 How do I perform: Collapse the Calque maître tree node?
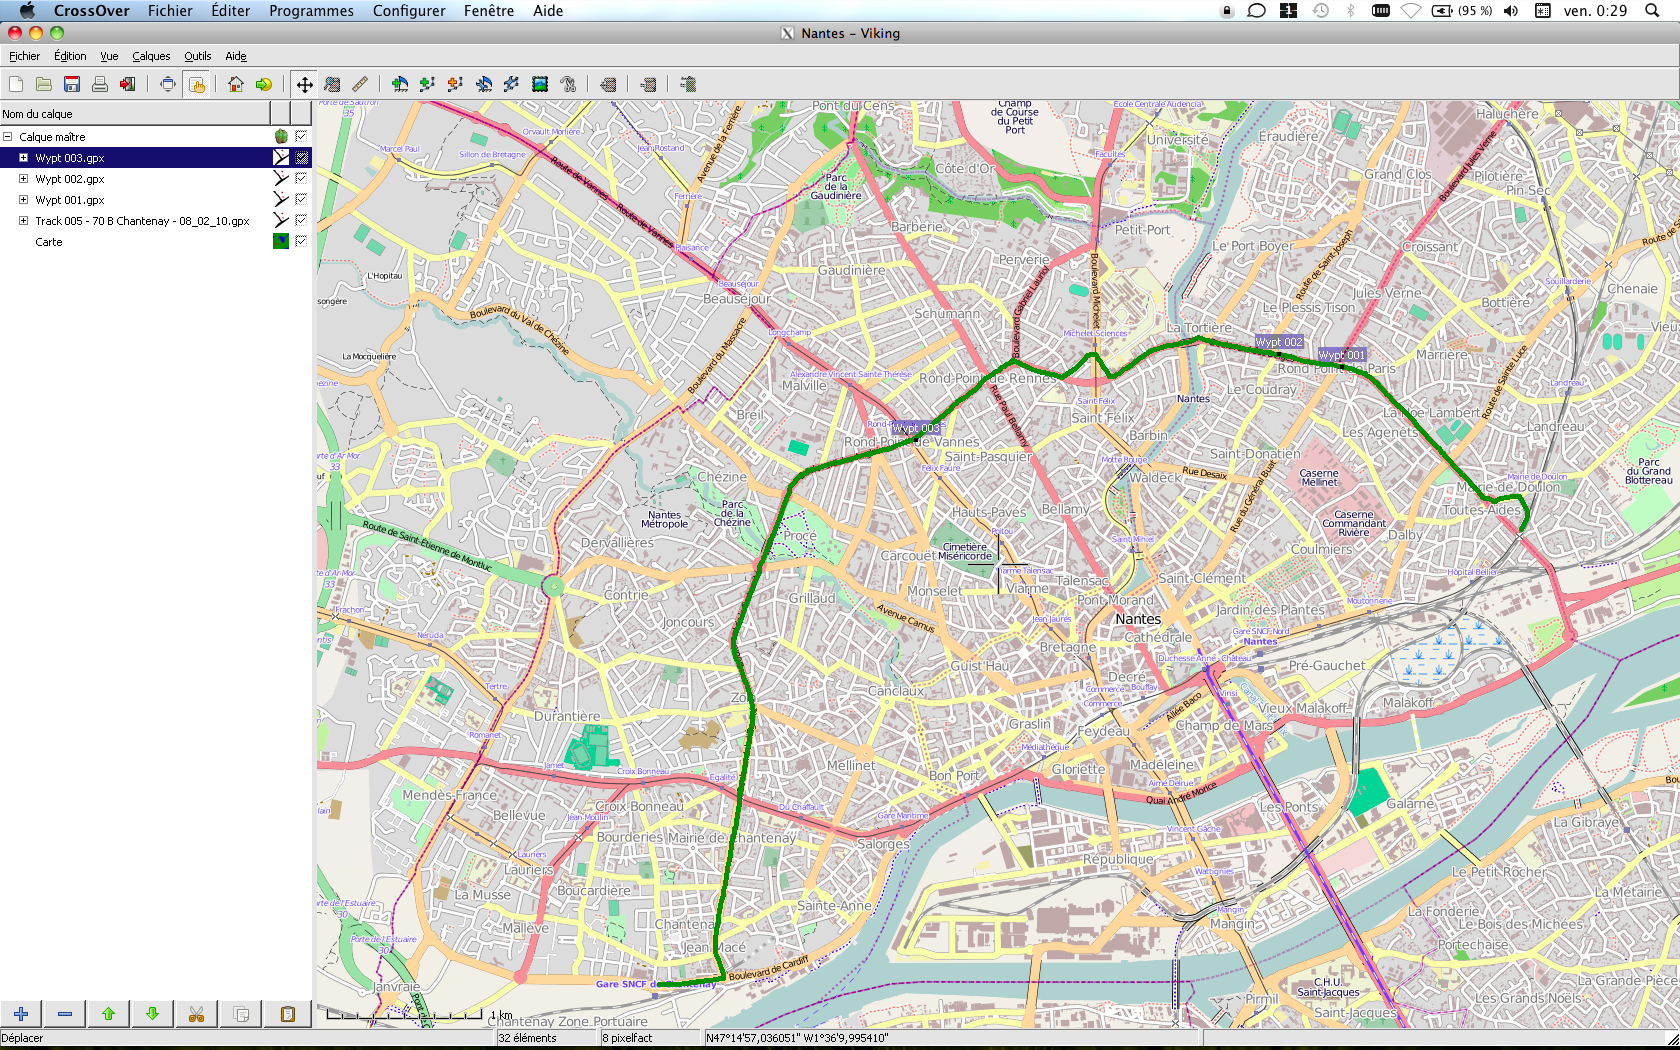pyautogui.click(x=7, y=137)
